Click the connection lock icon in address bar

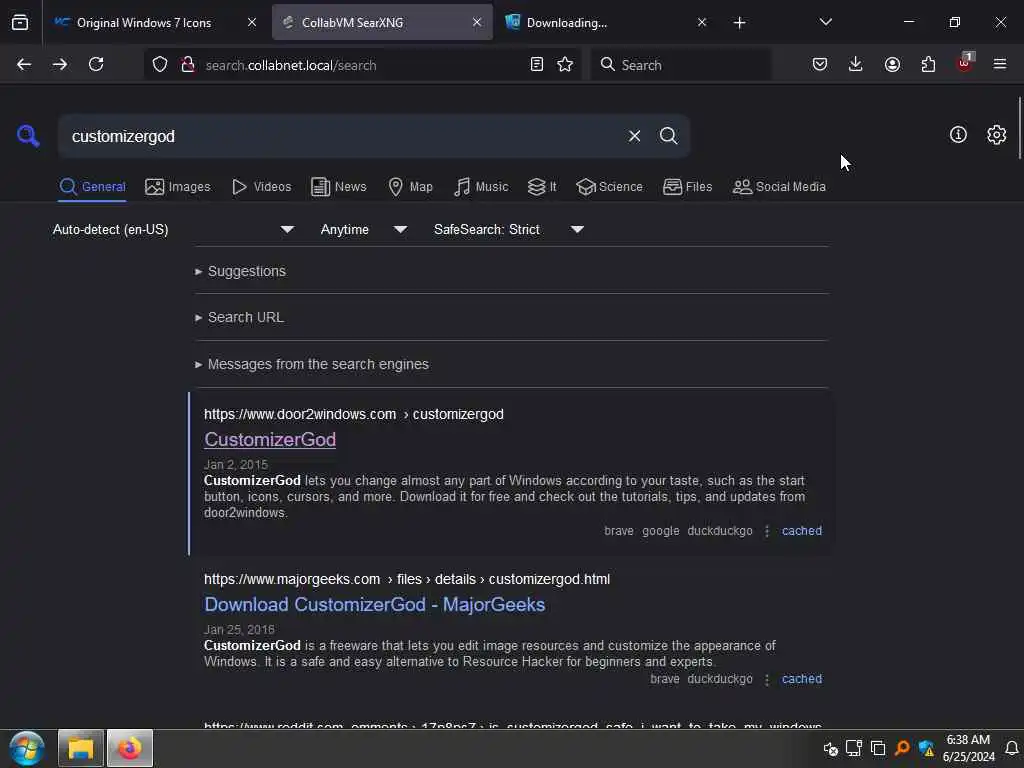tap(188, 64)
